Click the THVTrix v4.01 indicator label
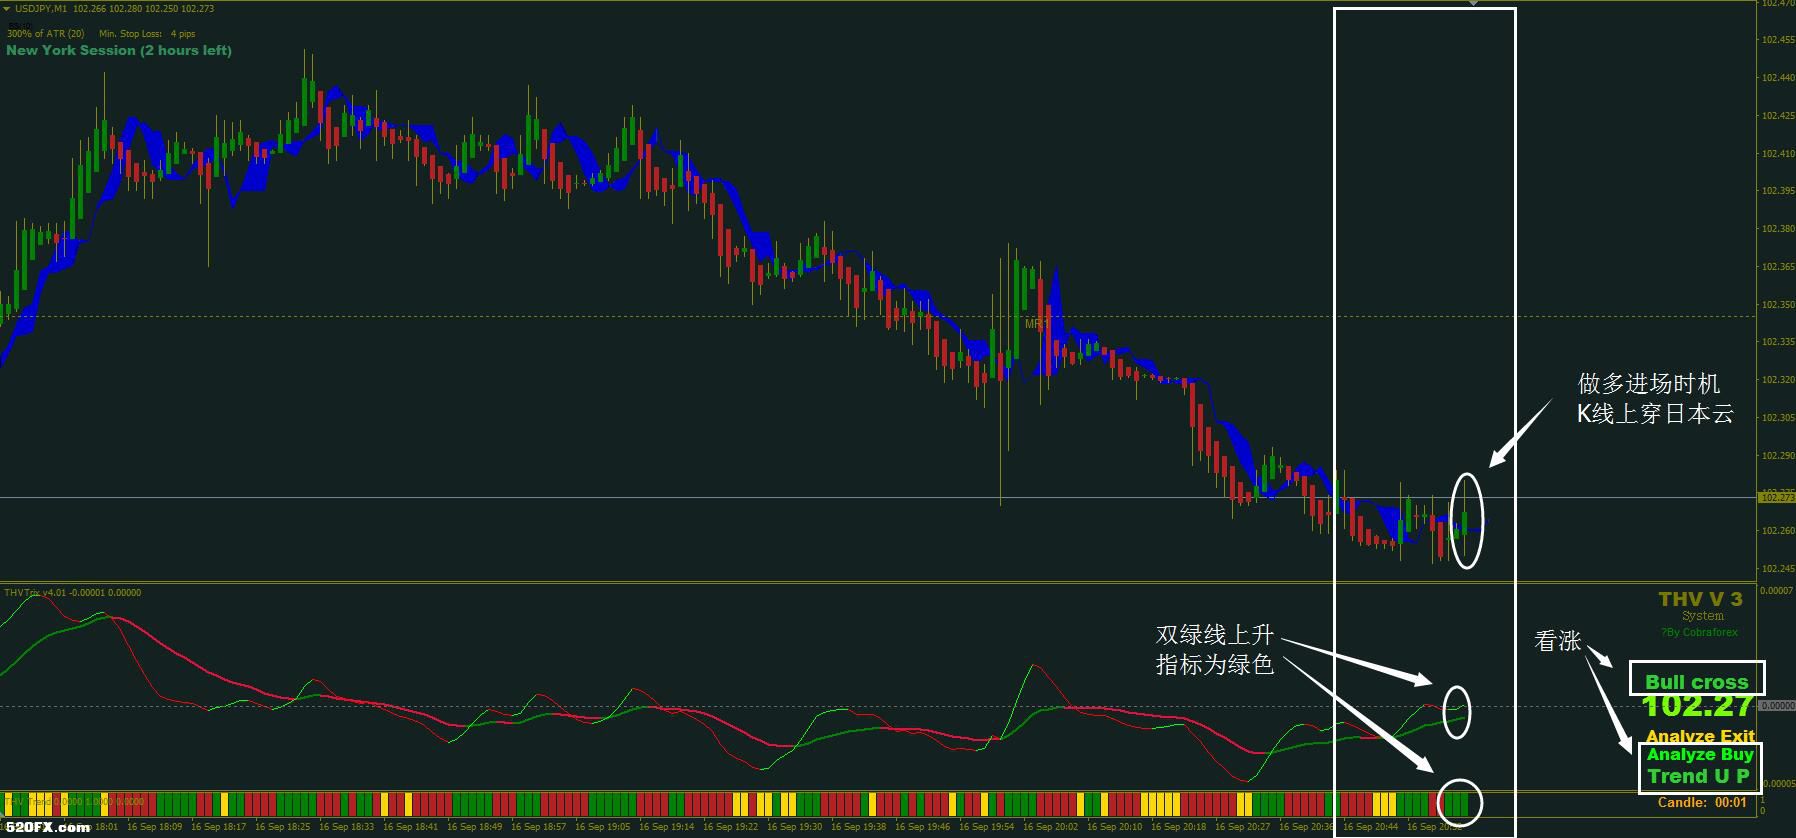The height and width of the screenshot is (838, 1796). [73, 593]
